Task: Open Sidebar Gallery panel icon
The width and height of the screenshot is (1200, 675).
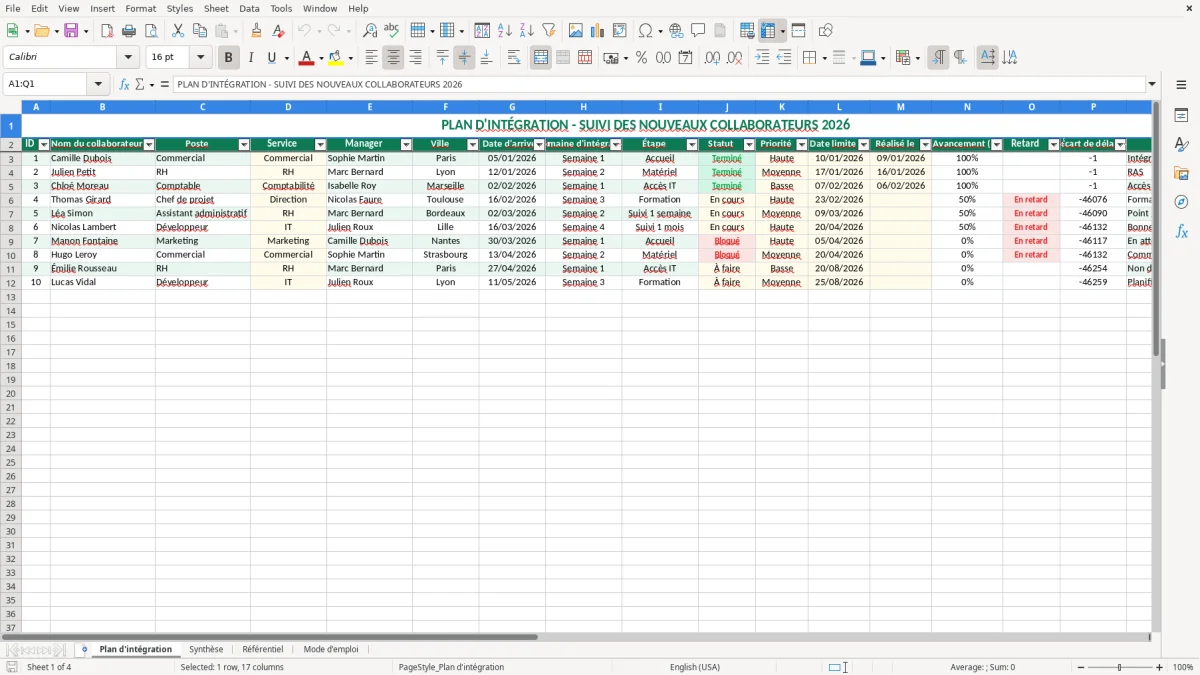Action: [x=1182, y=174]
